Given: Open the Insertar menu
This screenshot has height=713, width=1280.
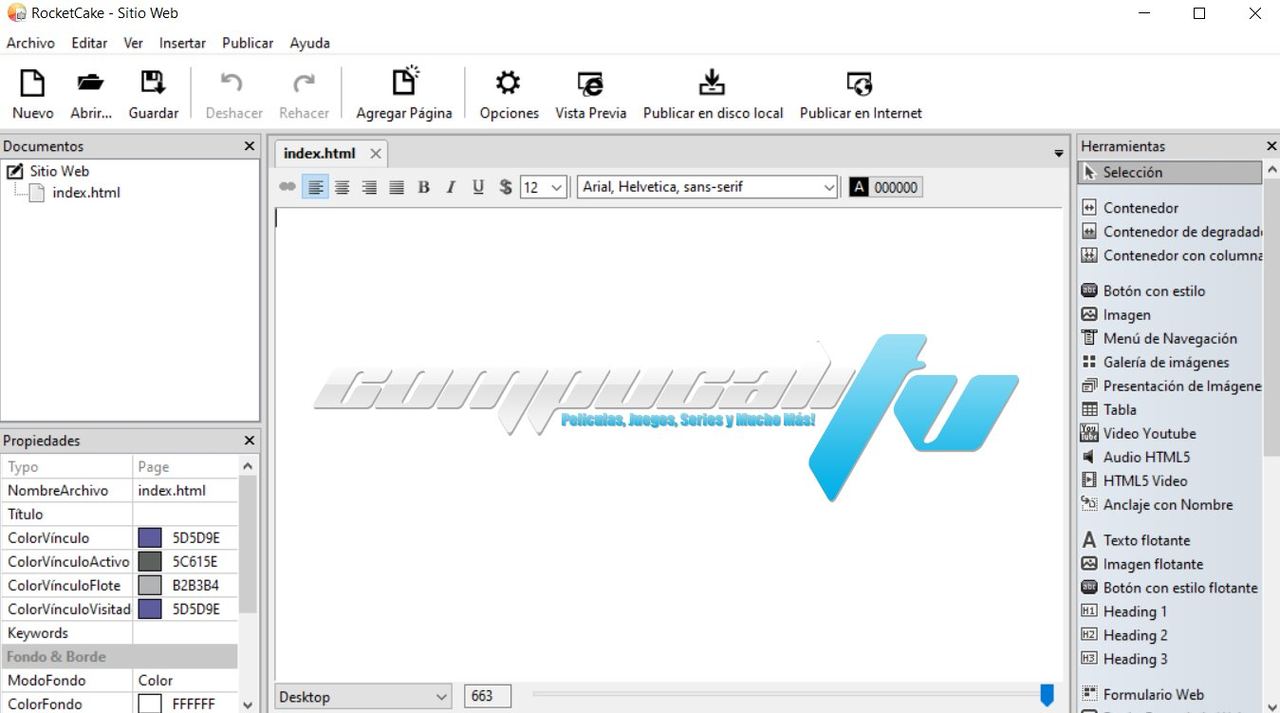Looking at the screenshot, I should click(x=182, y=43).
